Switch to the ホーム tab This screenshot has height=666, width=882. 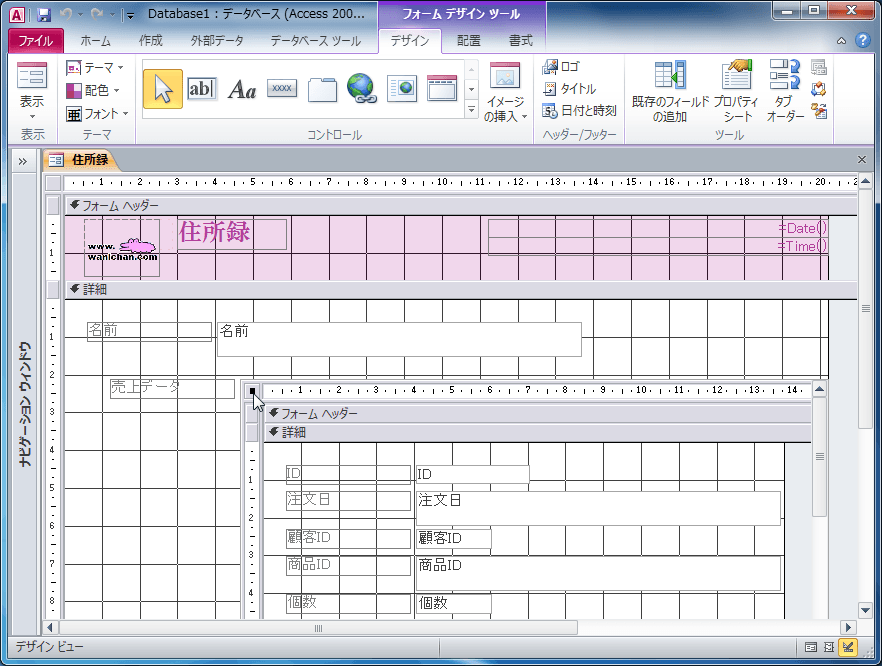(95, 40)
